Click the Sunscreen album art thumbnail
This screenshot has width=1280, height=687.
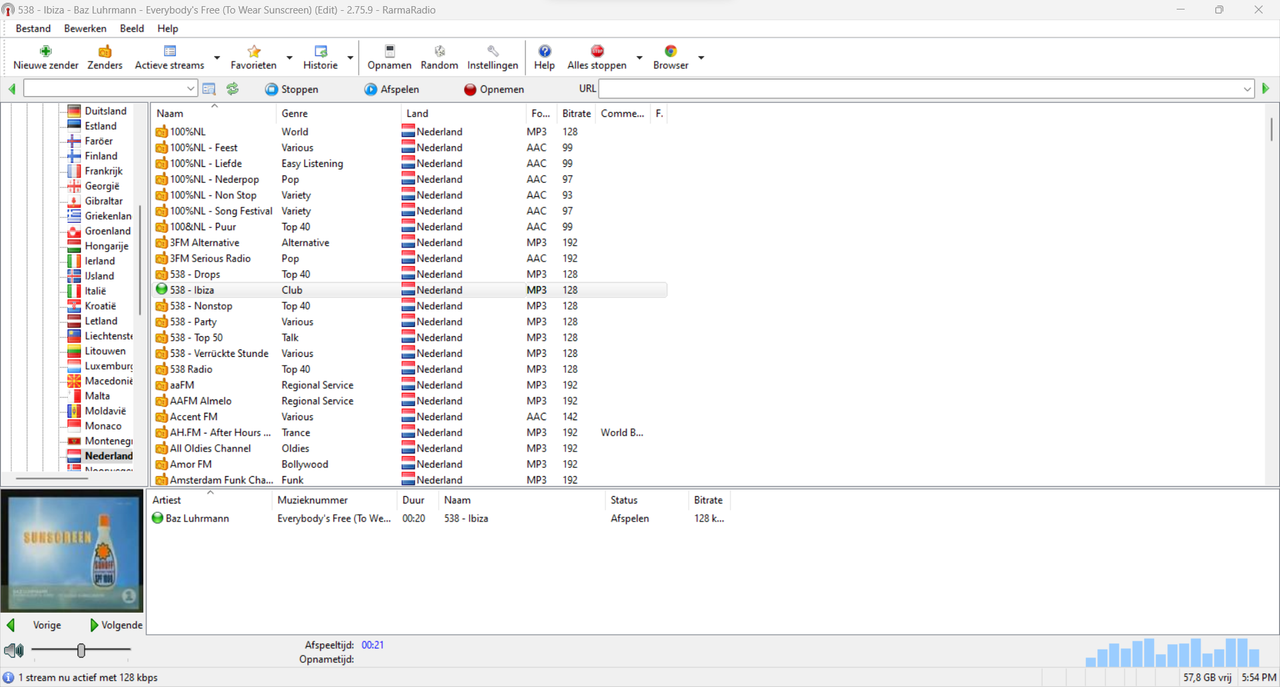[x=72, y=551]
